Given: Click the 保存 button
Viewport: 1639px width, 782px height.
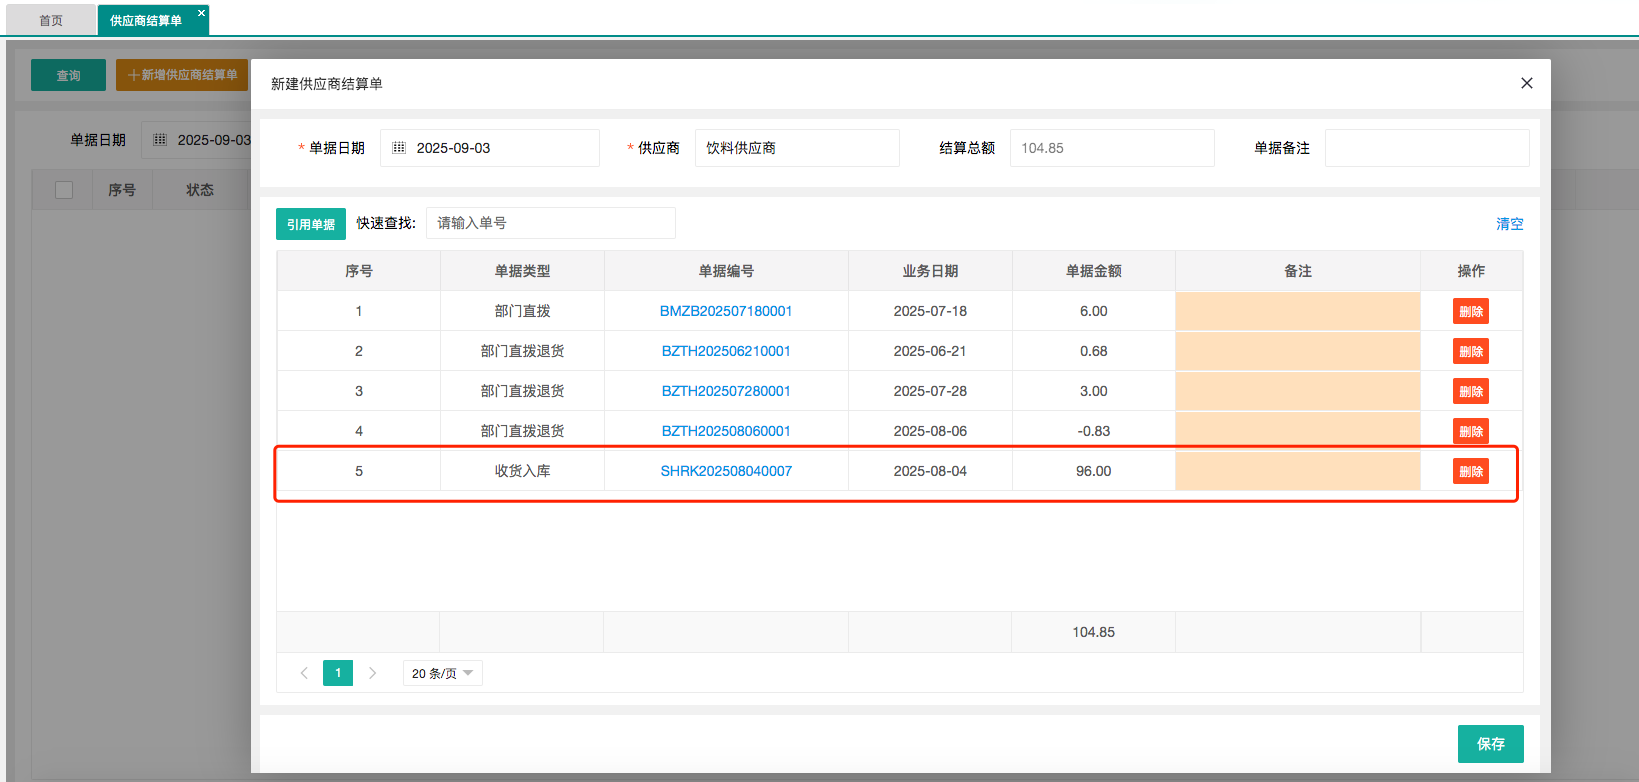Looking at the screenshot, I should 1490,744.
